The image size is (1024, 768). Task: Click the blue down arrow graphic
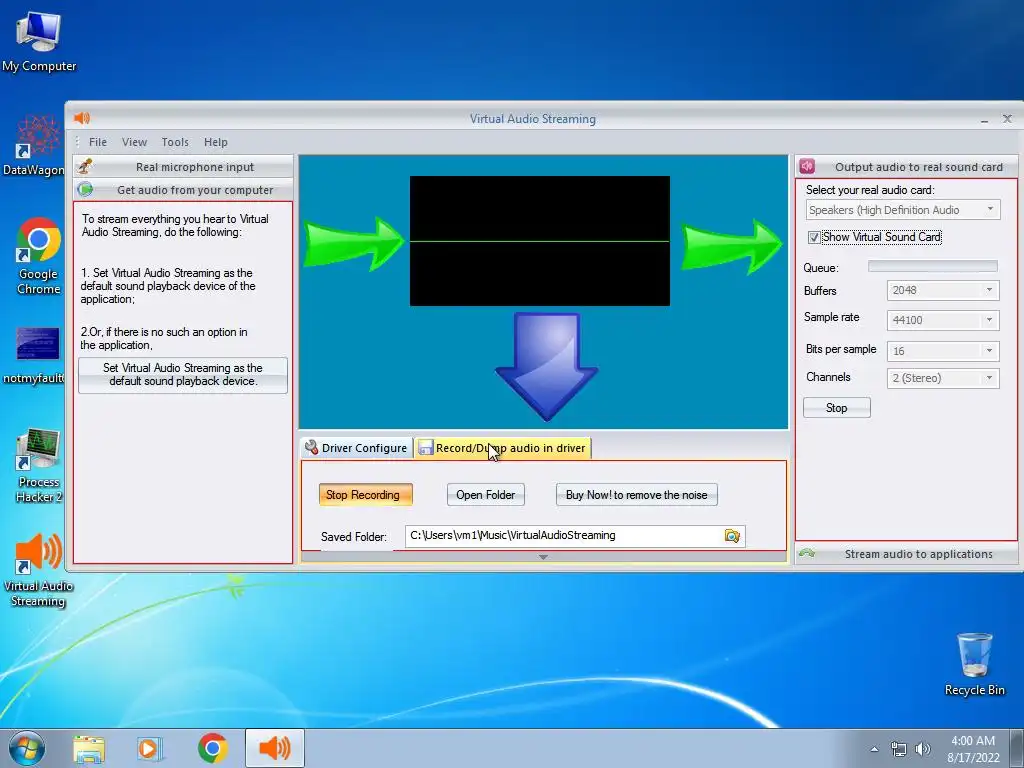click(547, 366)
